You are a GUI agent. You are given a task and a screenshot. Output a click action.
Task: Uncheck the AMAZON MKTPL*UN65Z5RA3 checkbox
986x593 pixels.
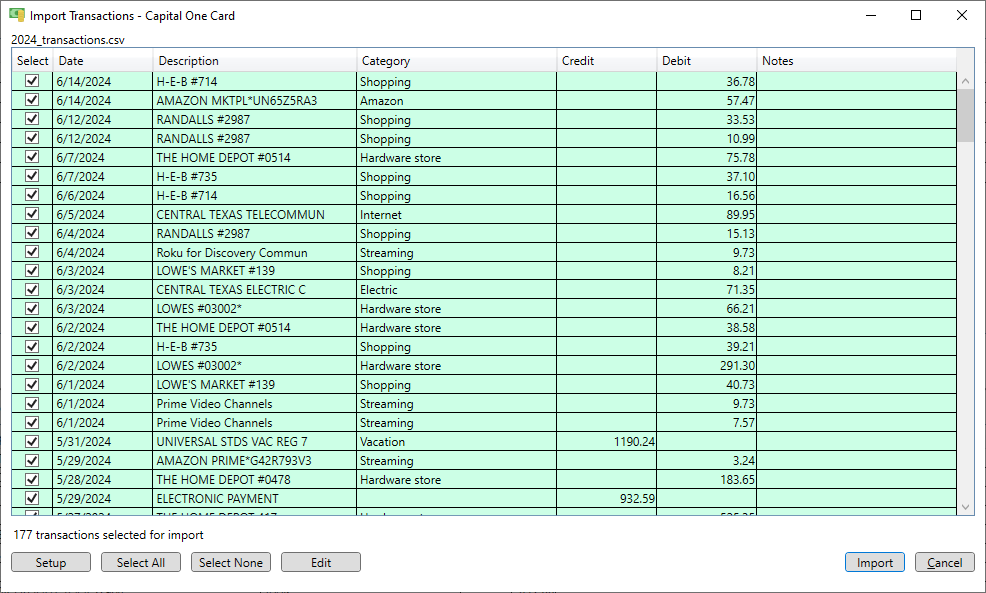[x=32, y=100]
